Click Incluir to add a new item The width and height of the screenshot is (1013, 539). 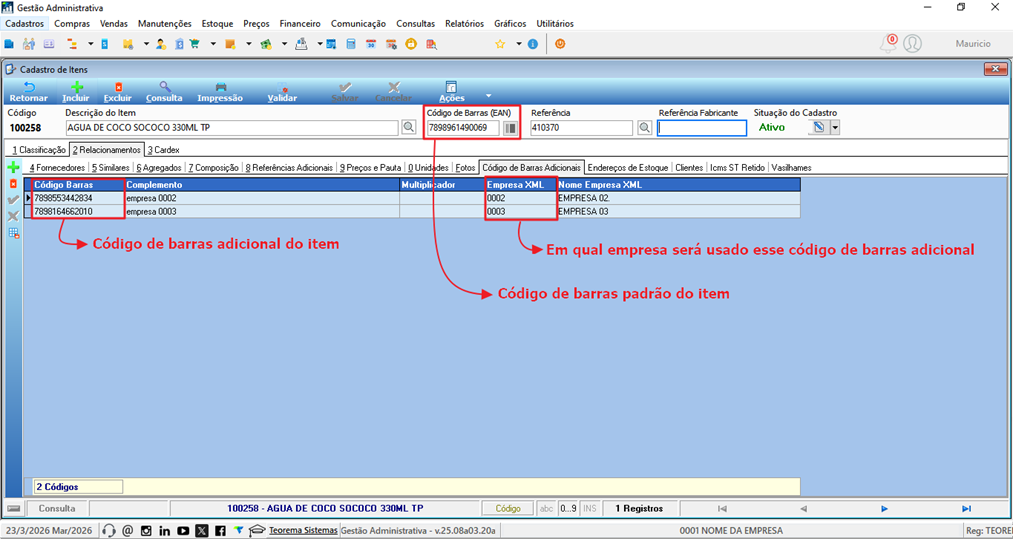coord(76,92)
